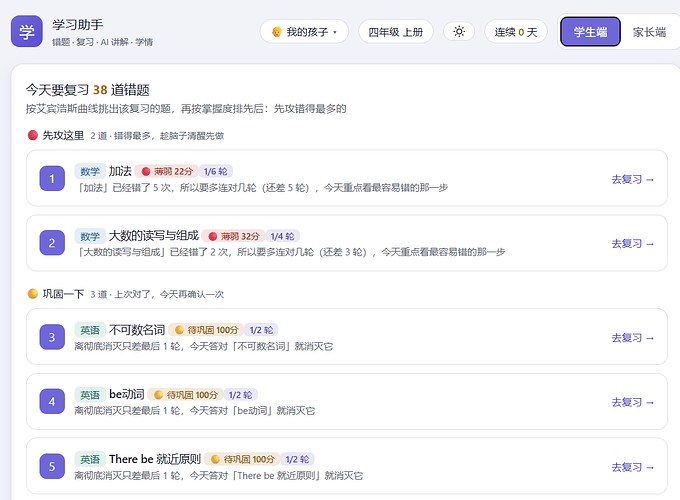The image size is (680, 500).
Task: Click 1/2 轮 badge on be动词
Action: 240,395
